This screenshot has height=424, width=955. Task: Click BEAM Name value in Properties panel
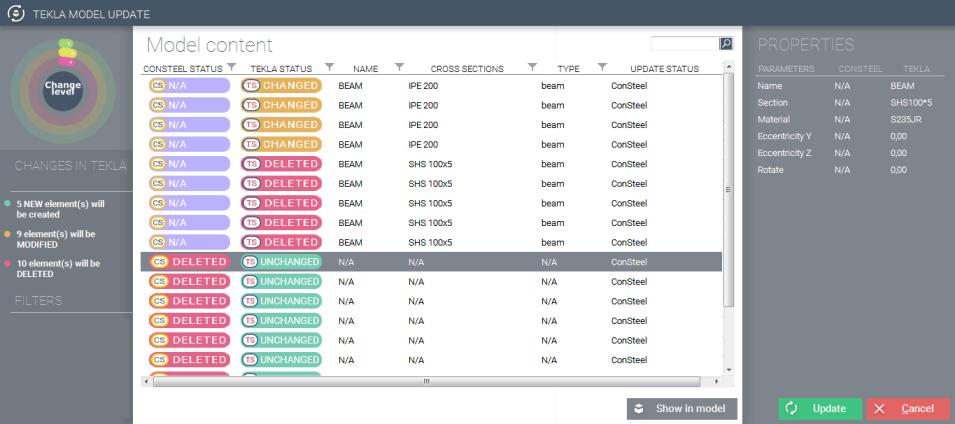click(902, 86)
